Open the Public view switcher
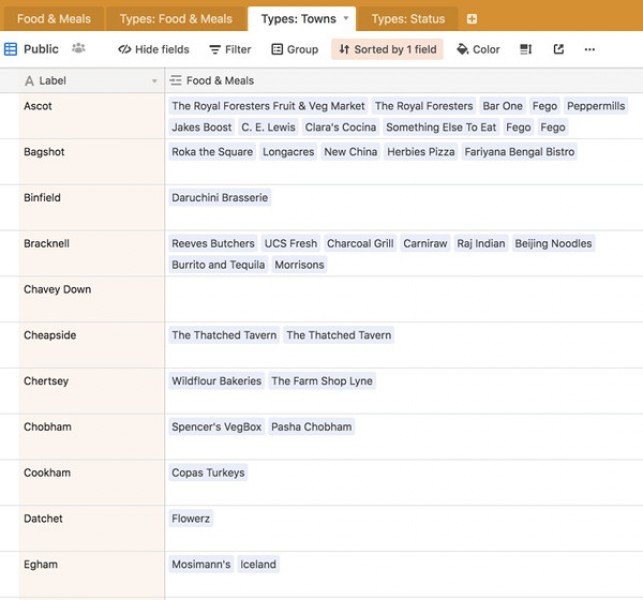The height and width of the screenshot is (600, 643). coord(41,49)
